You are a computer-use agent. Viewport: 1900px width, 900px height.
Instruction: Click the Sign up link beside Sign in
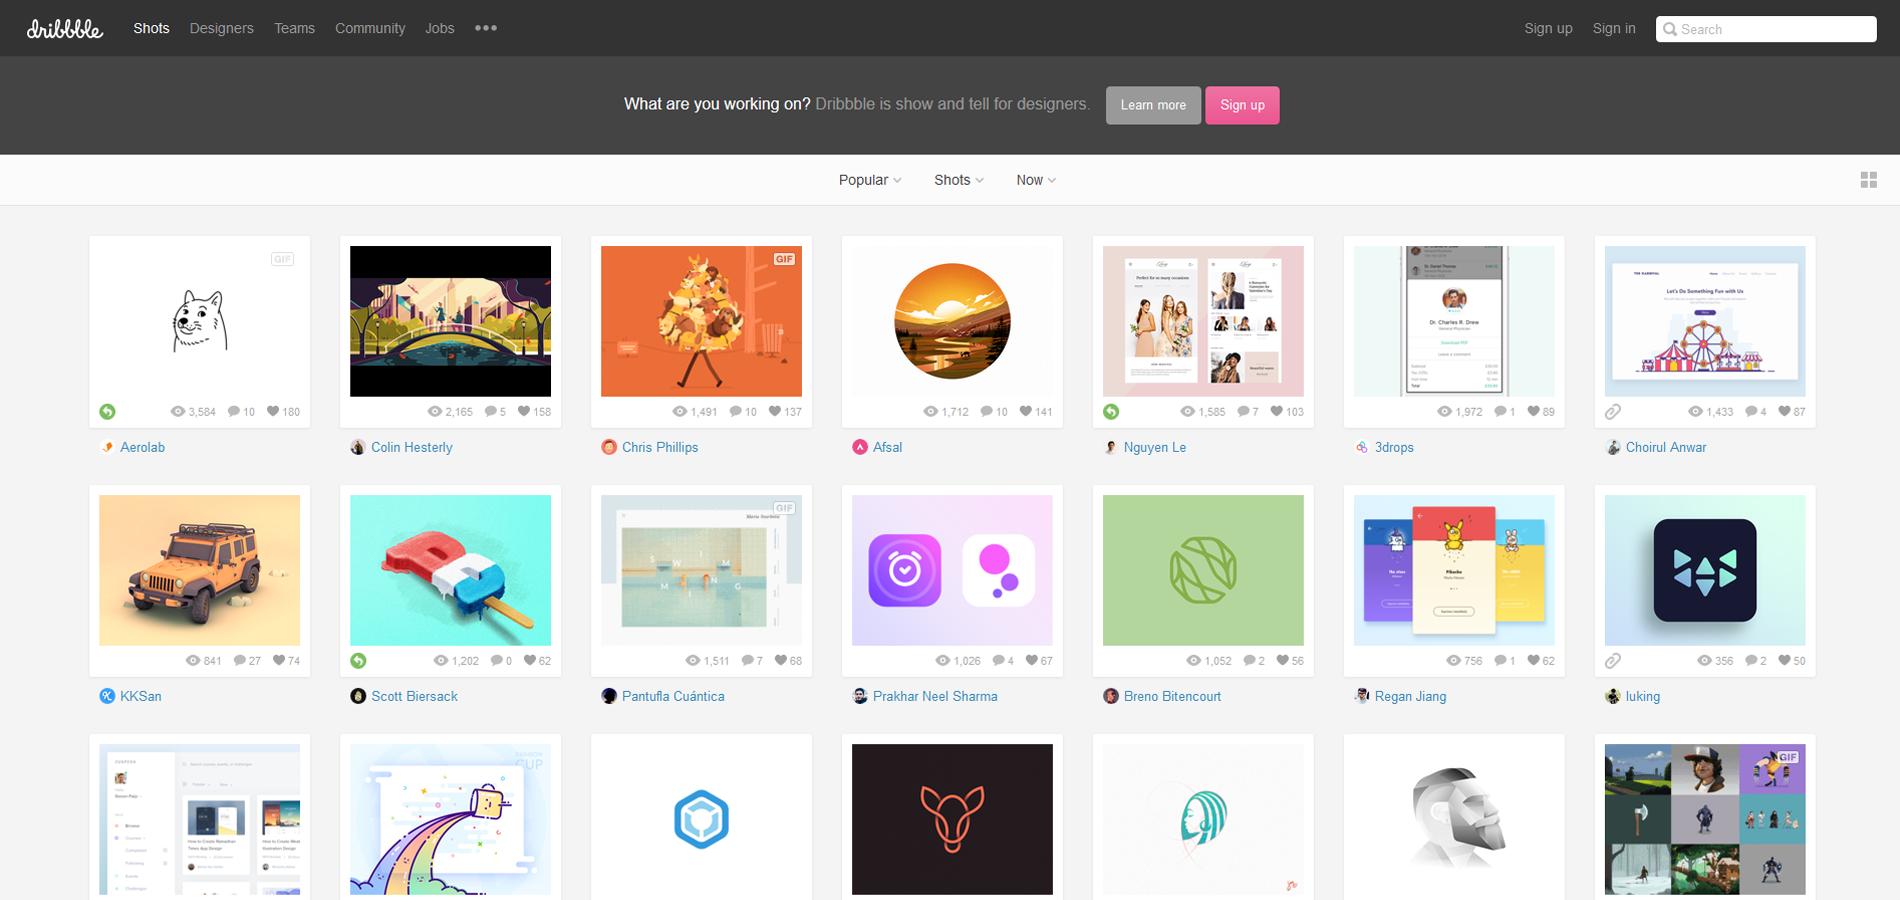(1548, 28)
